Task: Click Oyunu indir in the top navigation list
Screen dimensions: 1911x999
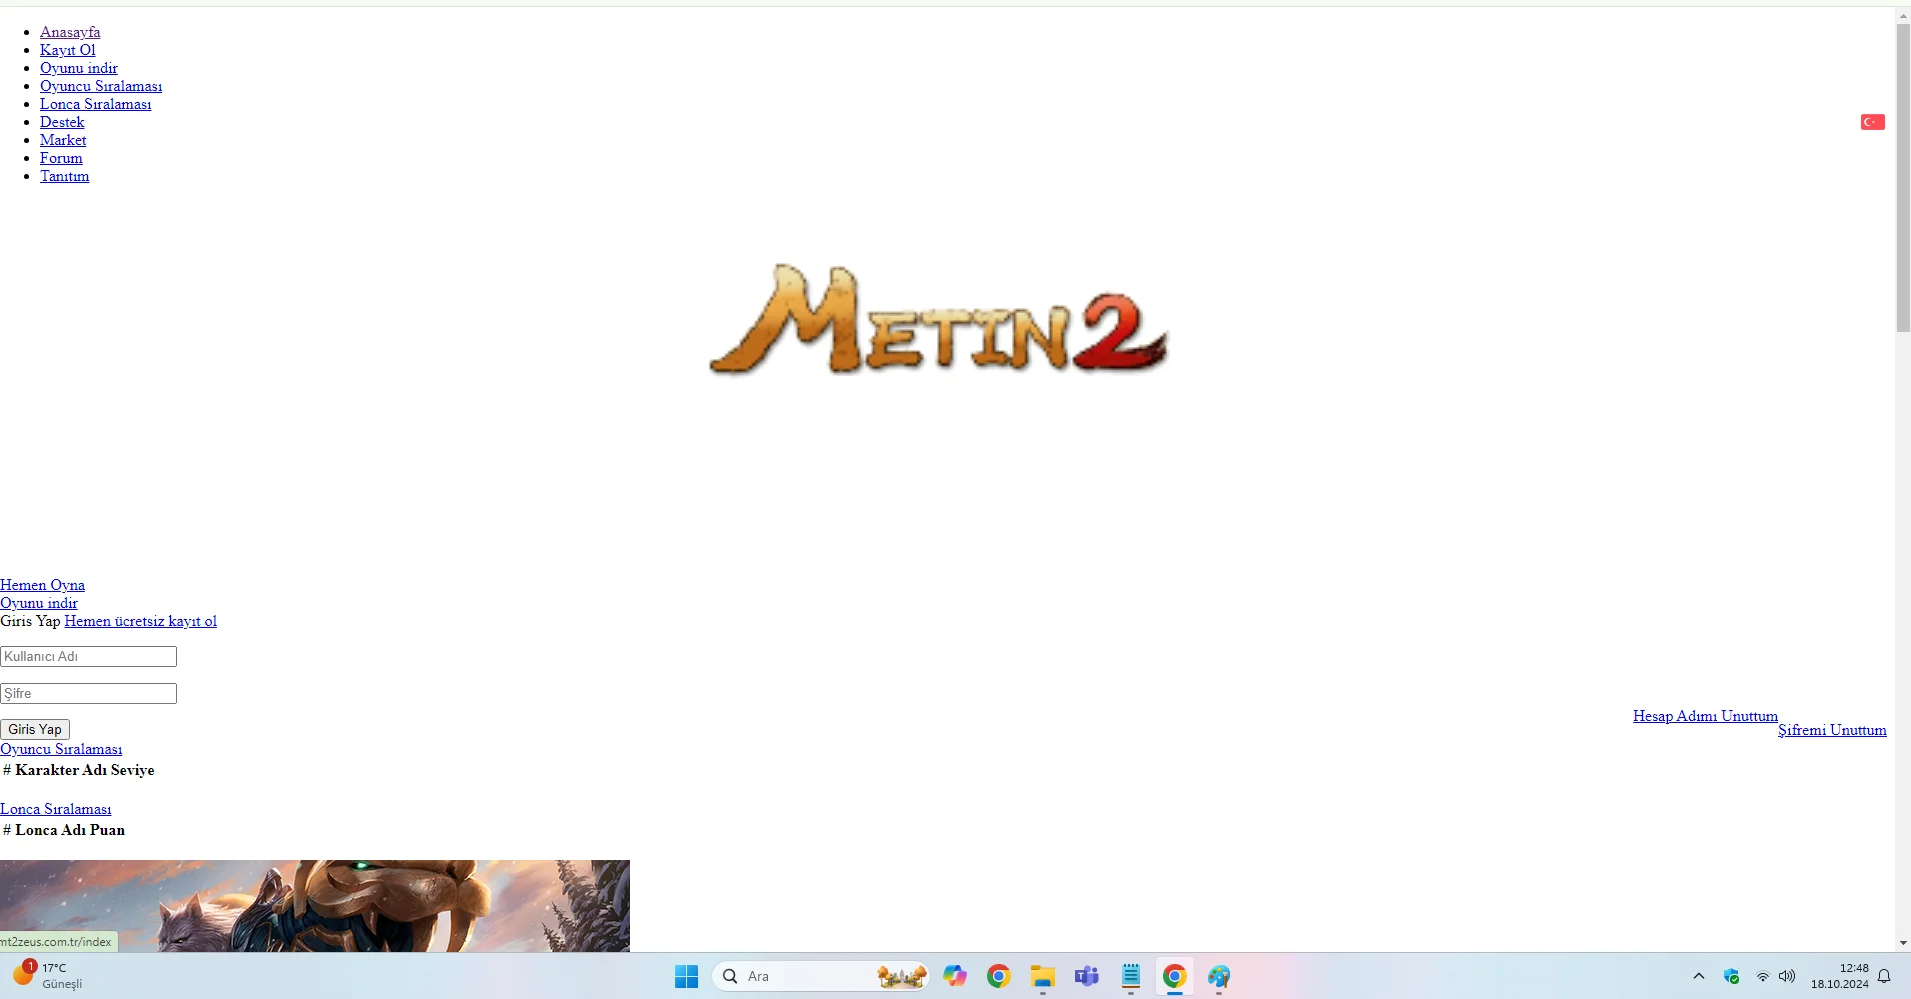Action: click(79, 68)
